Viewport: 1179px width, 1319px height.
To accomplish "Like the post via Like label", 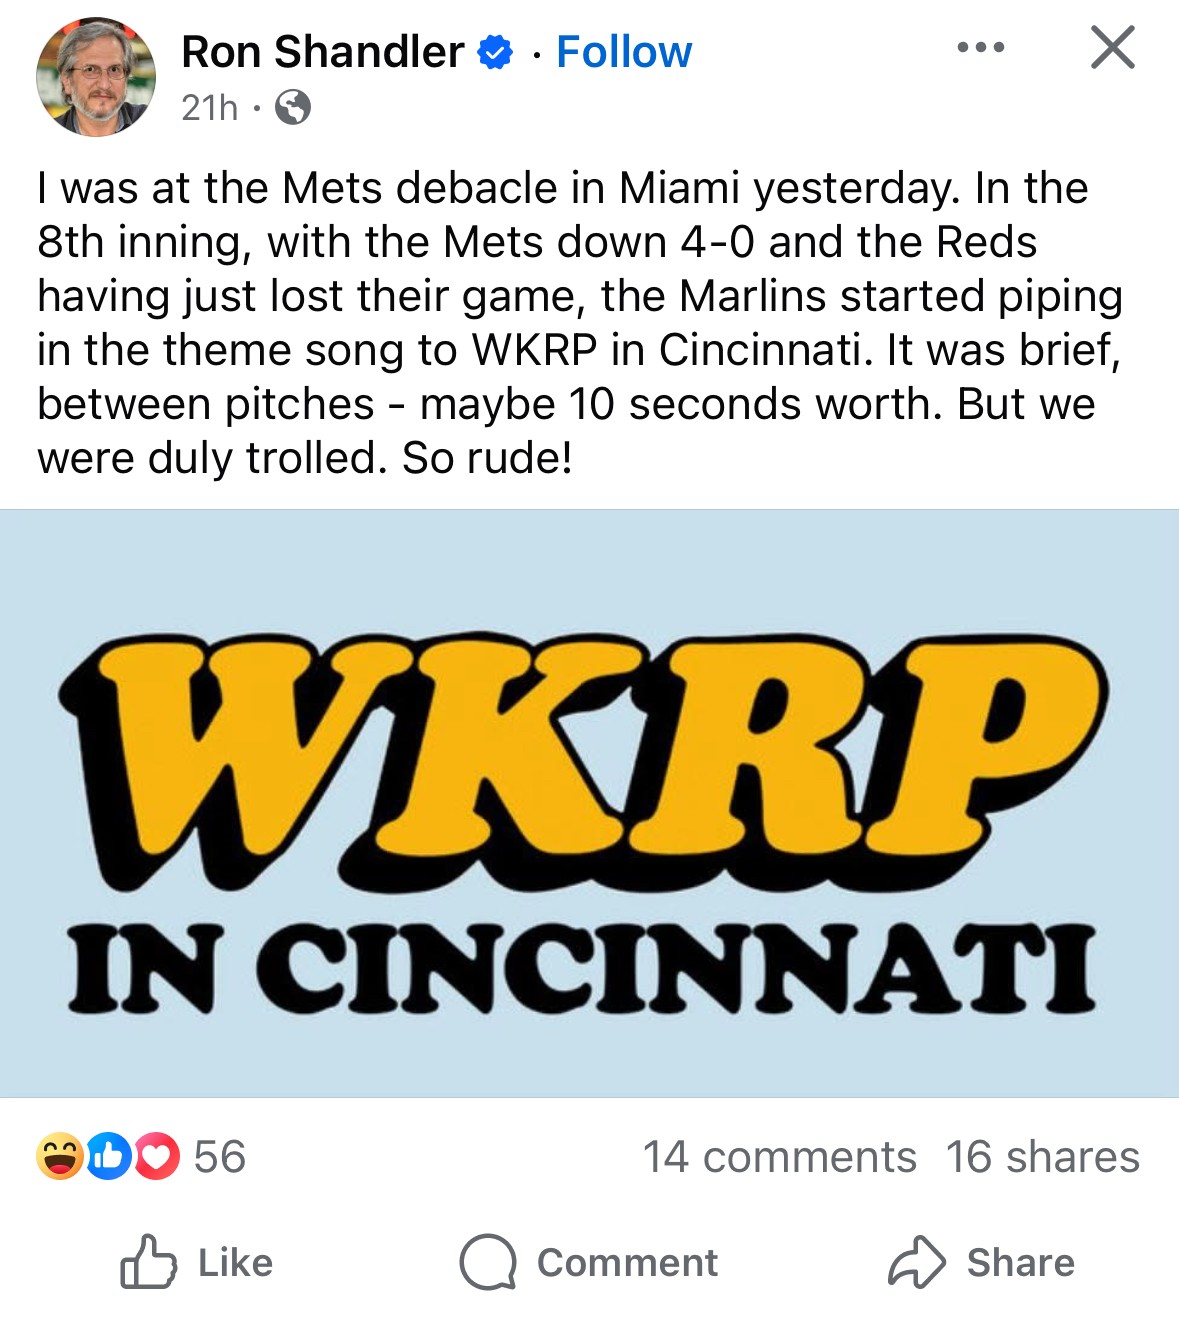I will (235, 1263).
